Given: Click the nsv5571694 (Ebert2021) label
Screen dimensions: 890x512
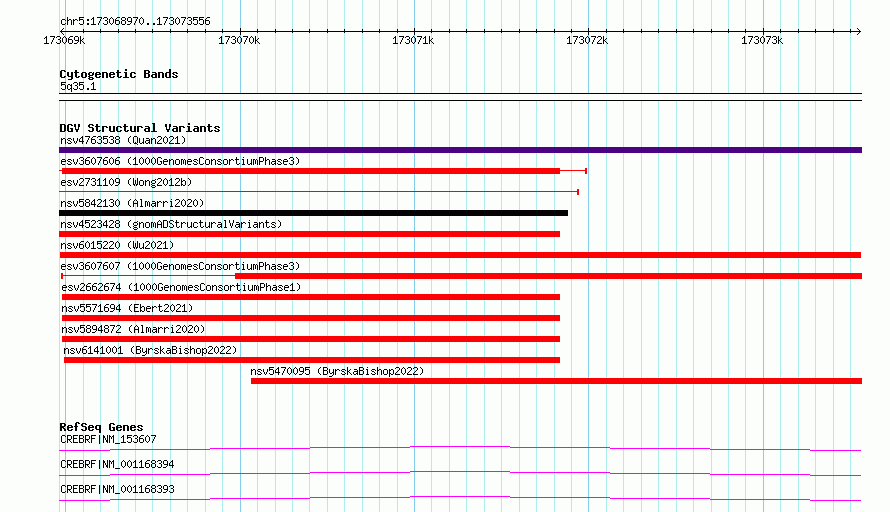Looking at the screenshot, I should coord(127,308).
